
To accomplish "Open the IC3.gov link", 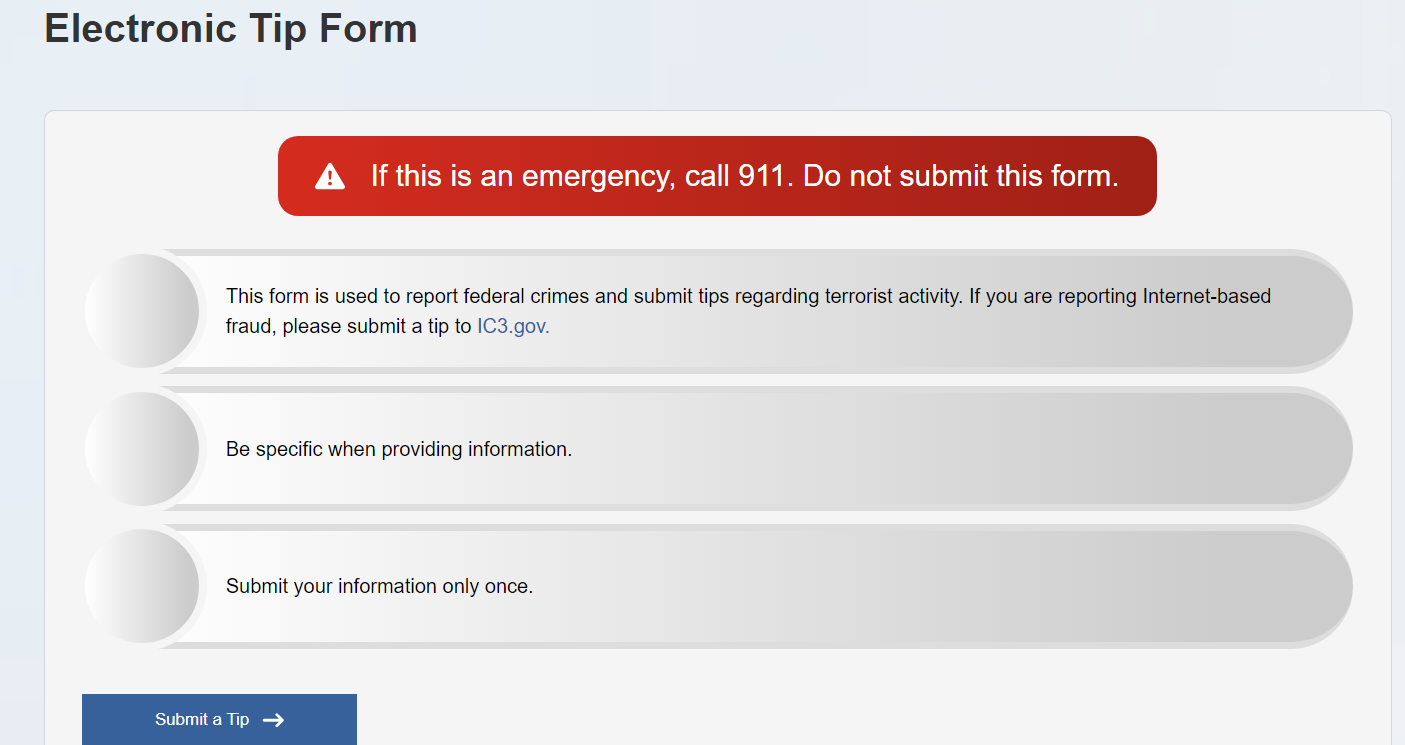I will pos(513,326).
